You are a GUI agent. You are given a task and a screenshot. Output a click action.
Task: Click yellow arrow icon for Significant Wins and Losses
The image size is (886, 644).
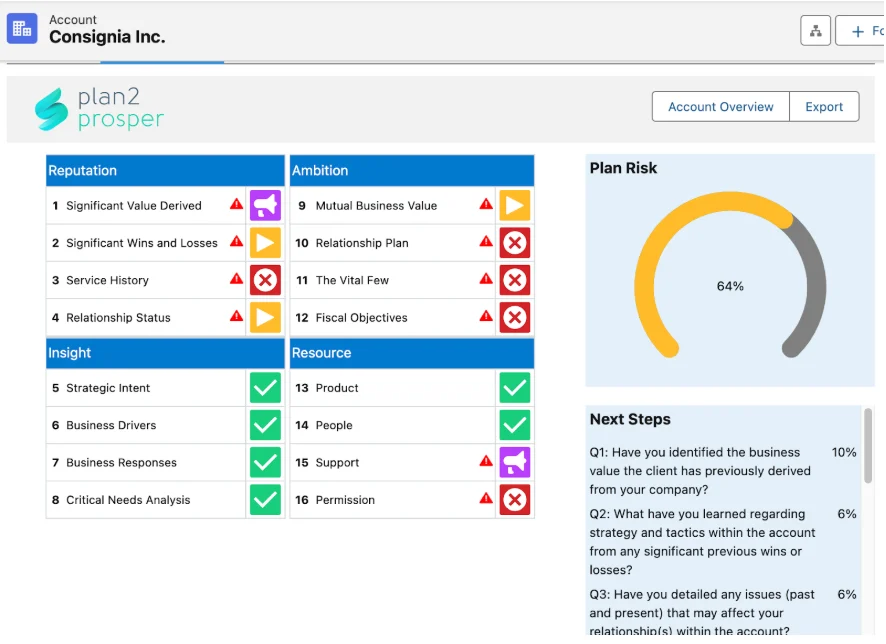[265, 243]
